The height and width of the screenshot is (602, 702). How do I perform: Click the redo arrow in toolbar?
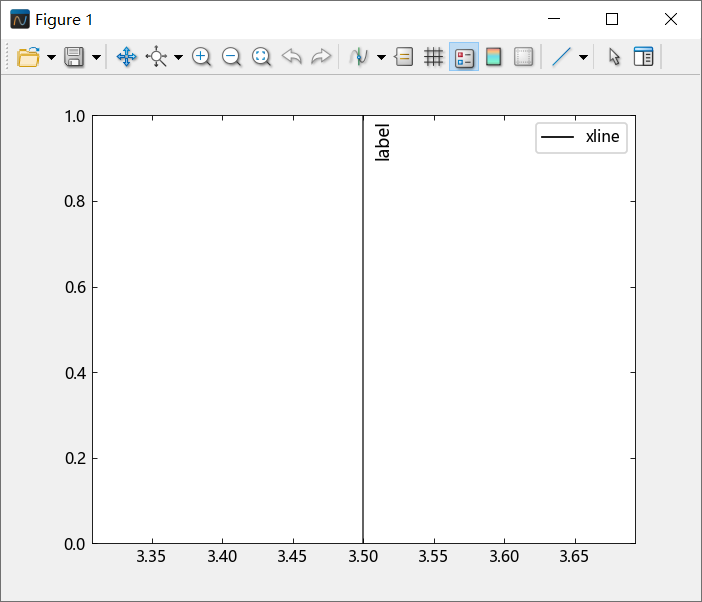pyautogui.click(x=321, y=57)
